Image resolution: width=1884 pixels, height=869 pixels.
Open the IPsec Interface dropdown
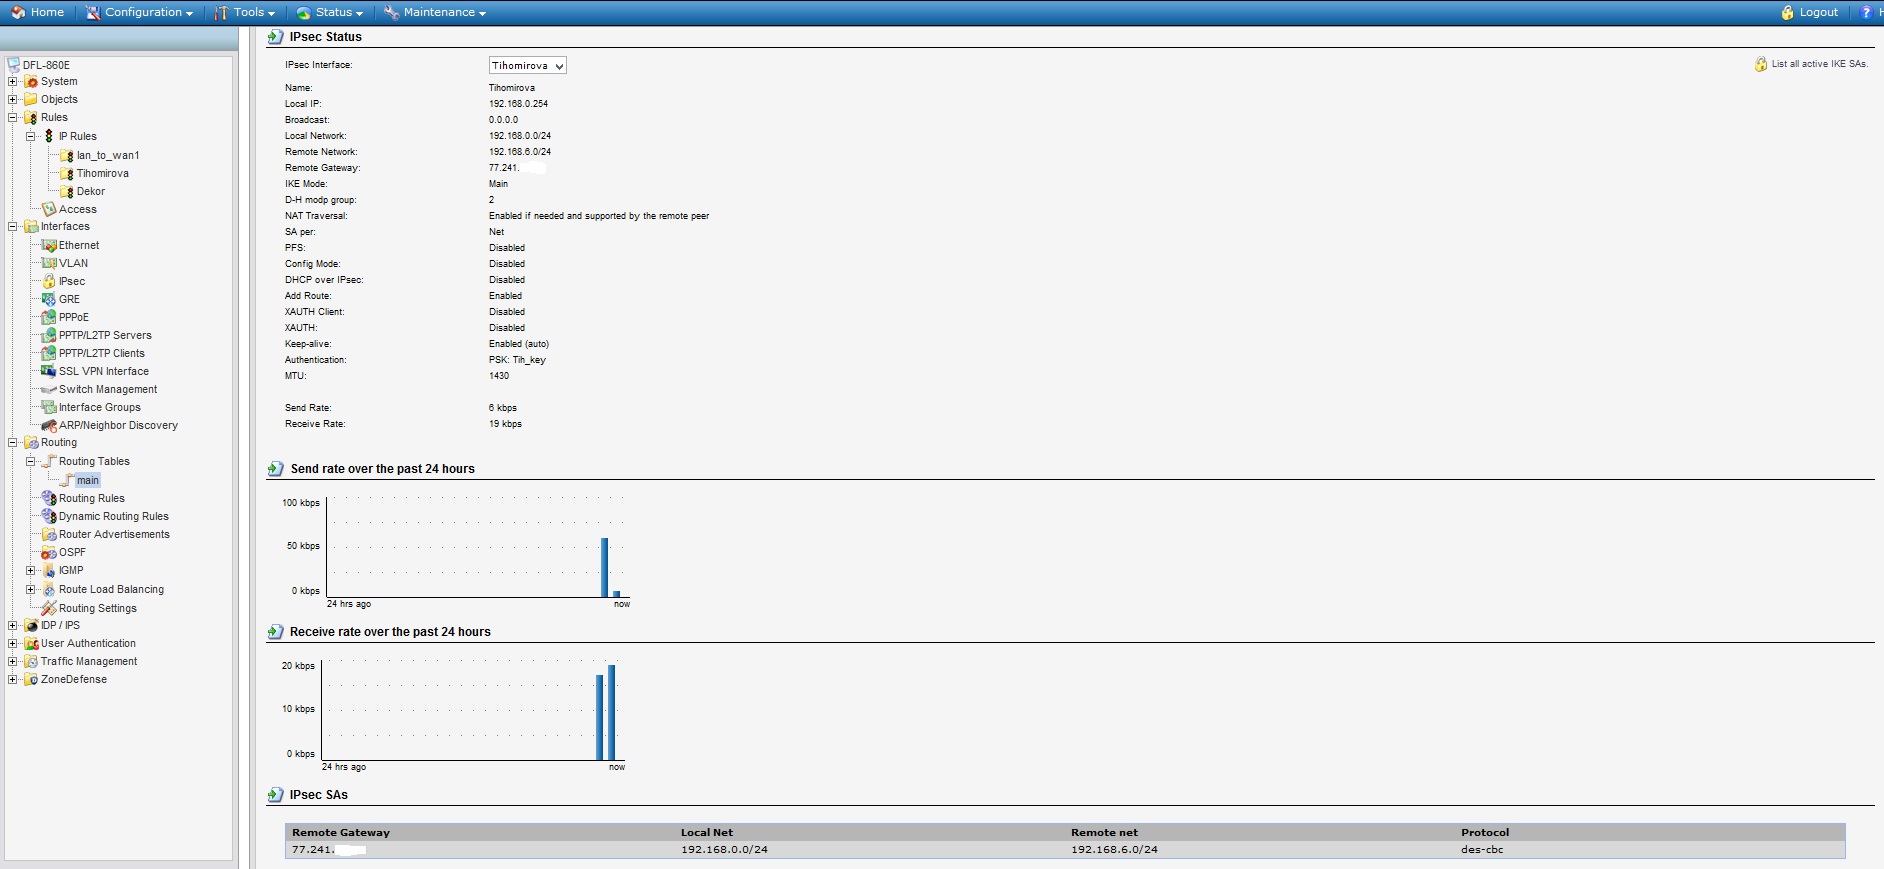(527, 65)
